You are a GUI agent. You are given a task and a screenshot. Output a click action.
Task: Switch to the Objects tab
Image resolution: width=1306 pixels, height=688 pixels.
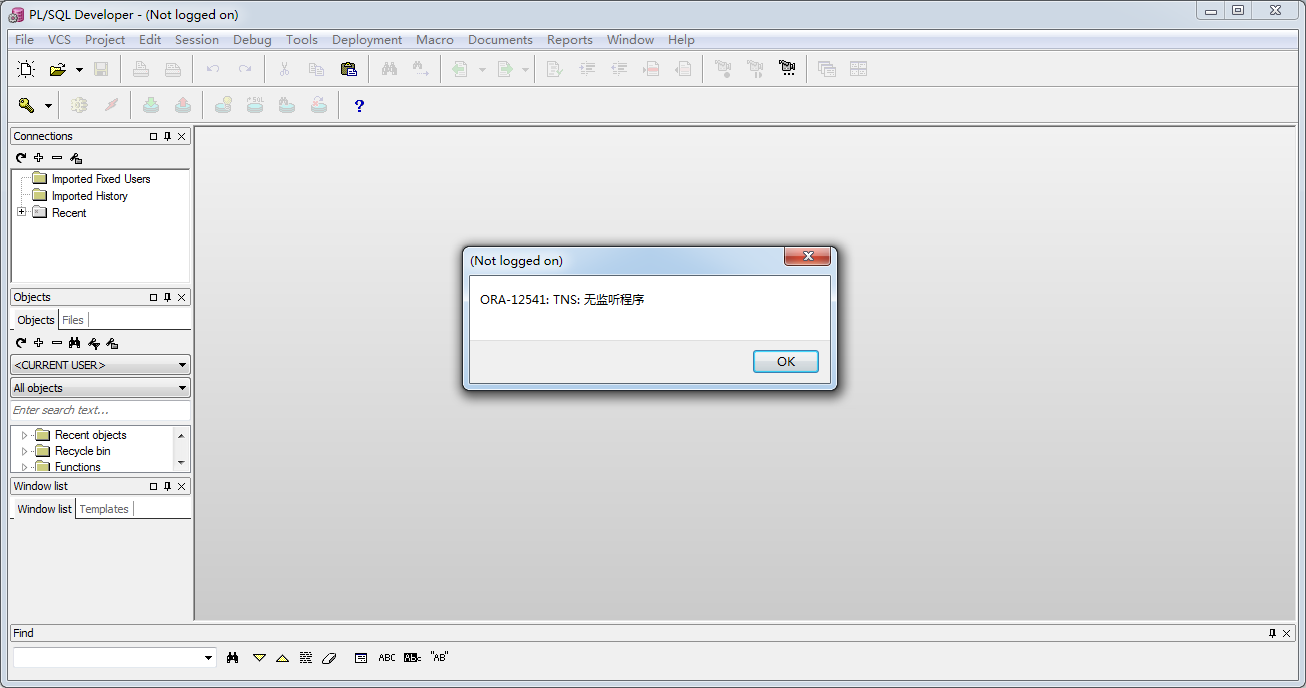pos(36,320)
